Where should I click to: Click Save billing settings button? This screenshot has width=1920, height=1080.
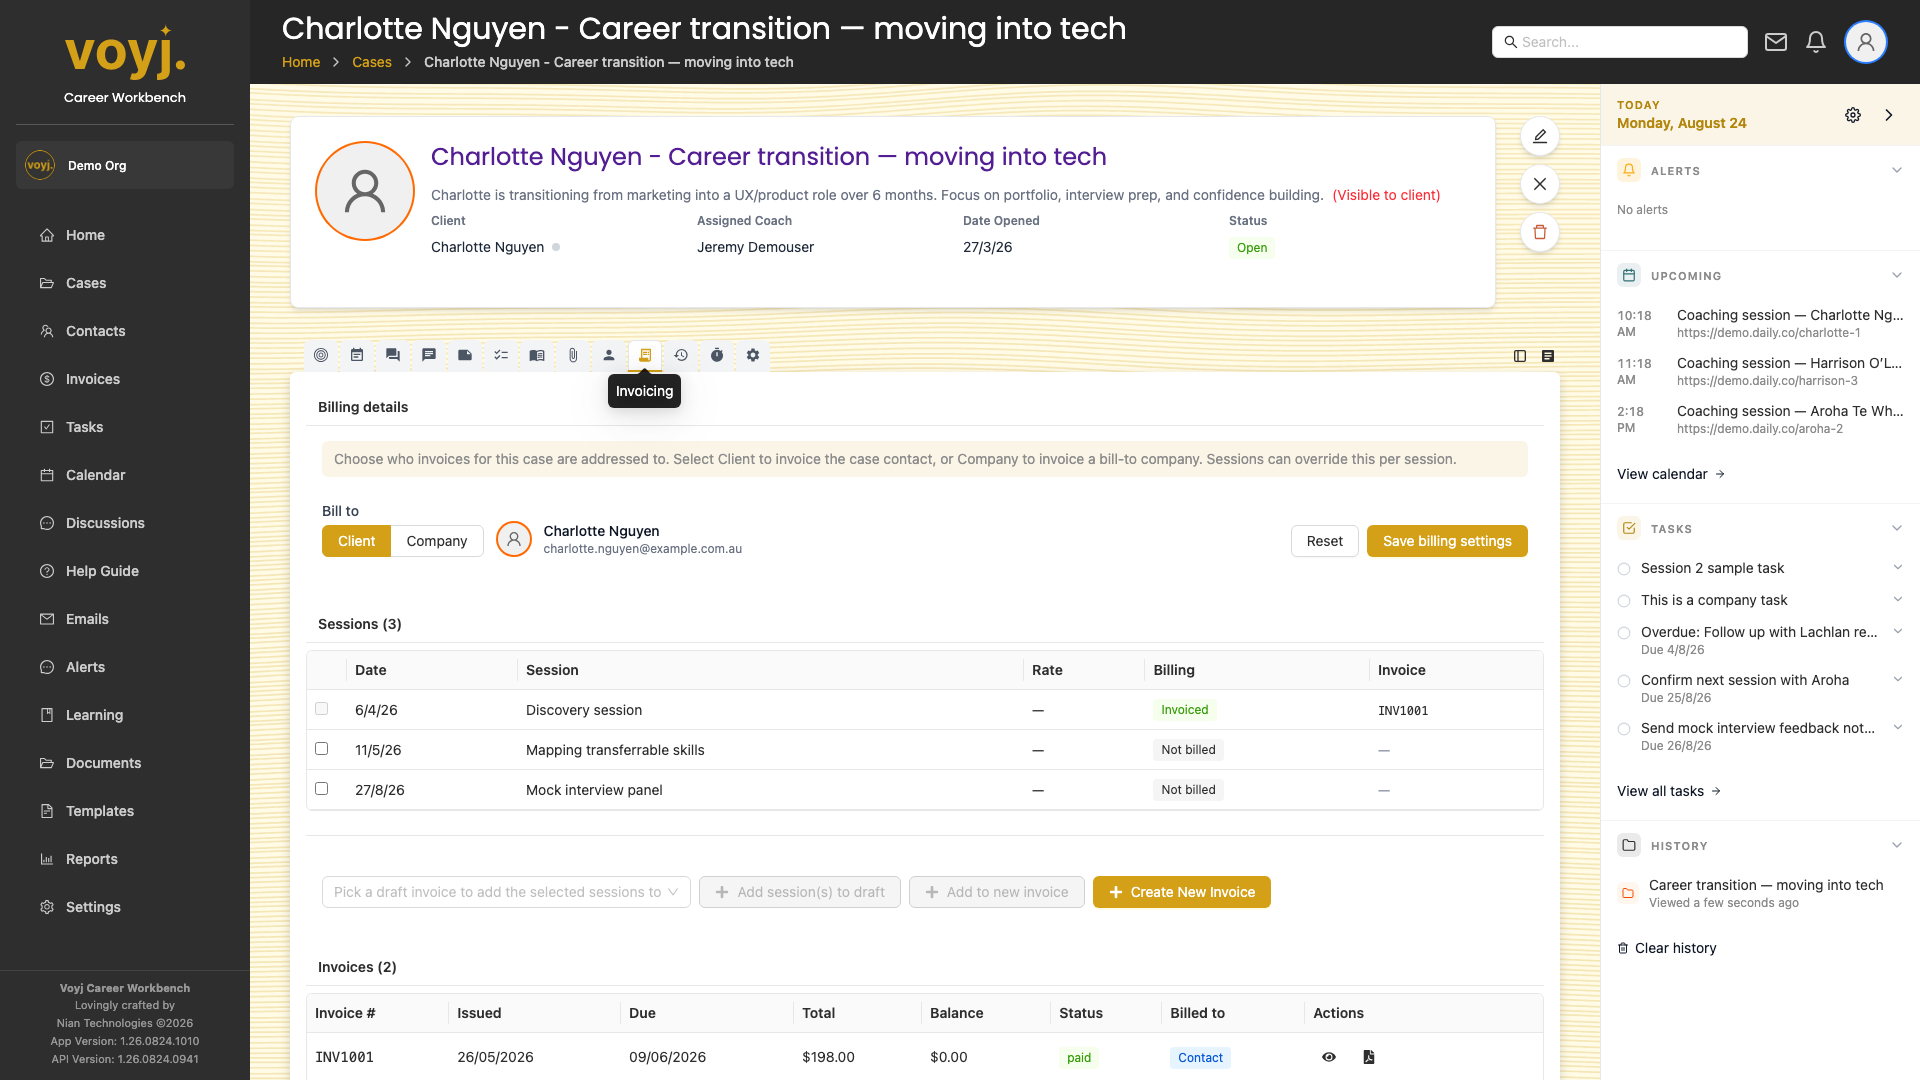point(1447,541)
